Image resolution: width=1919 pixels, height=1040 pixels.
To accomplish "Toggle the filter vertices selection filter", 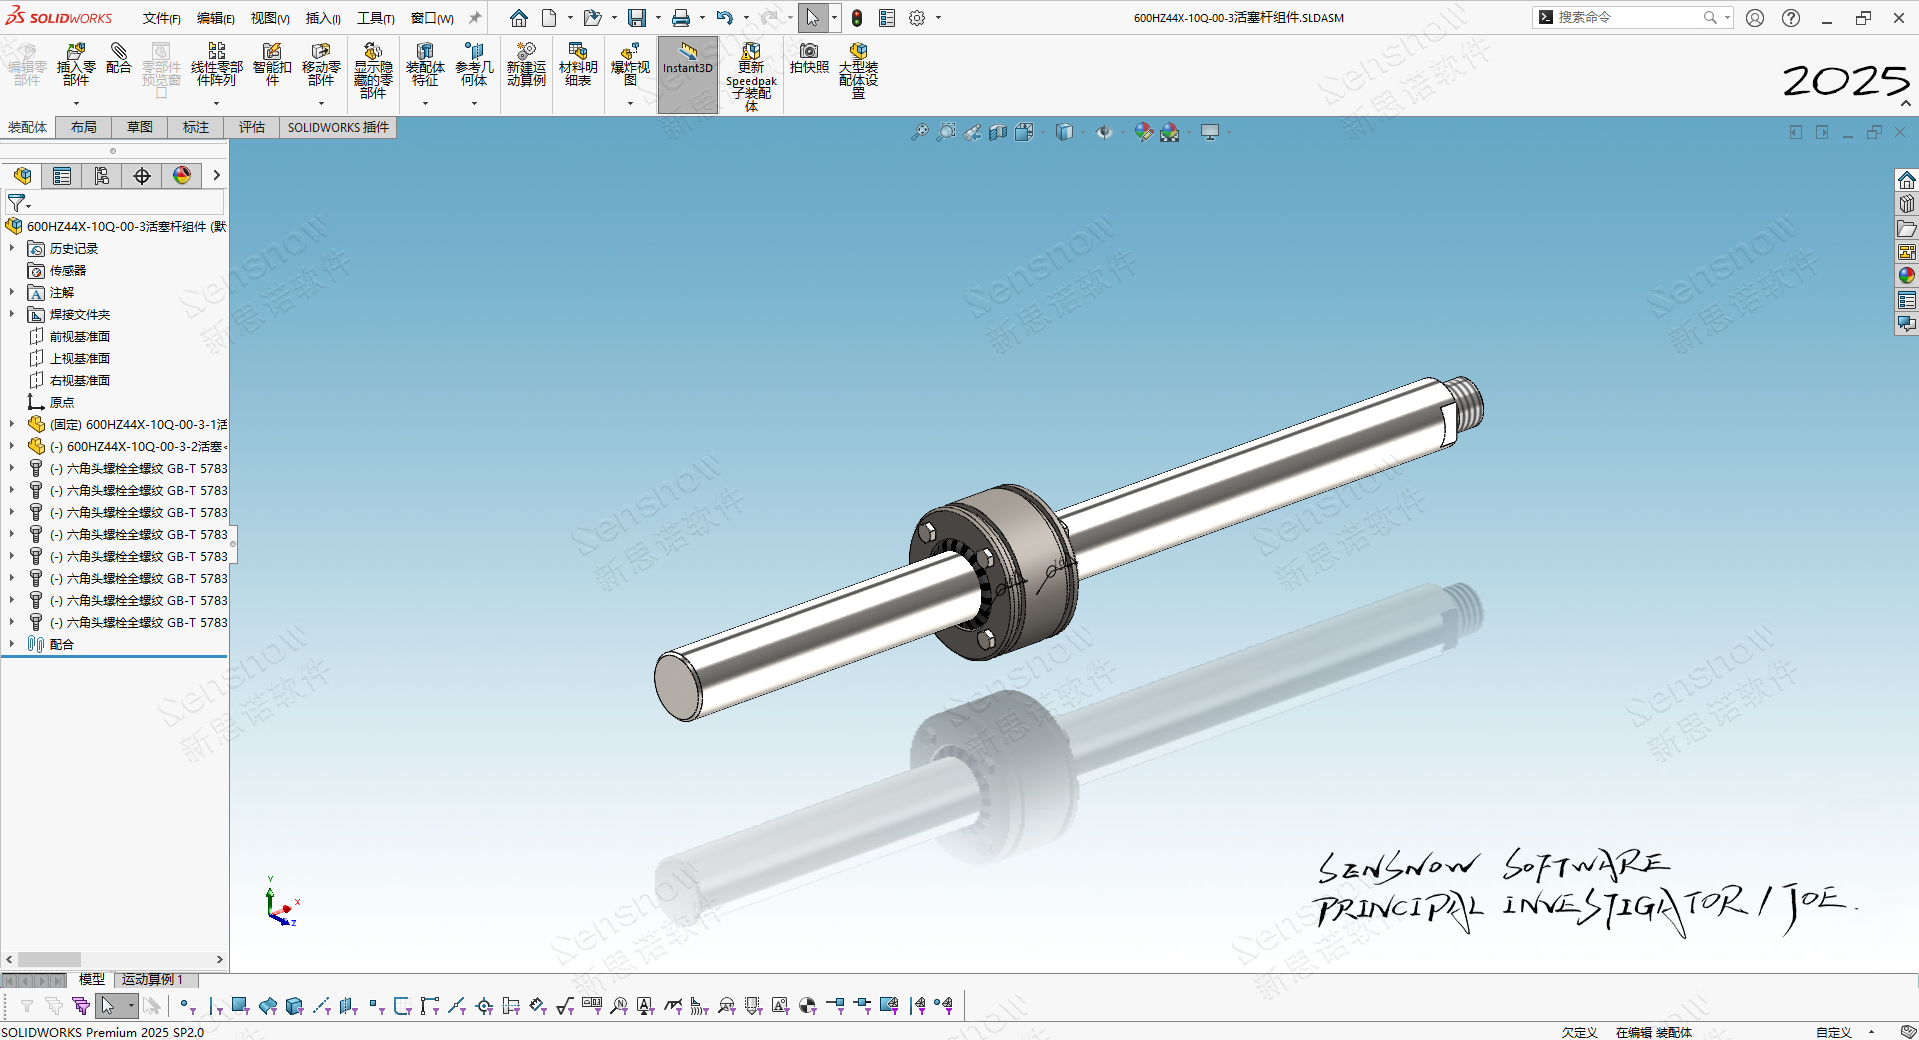I will click(186, 1006).
